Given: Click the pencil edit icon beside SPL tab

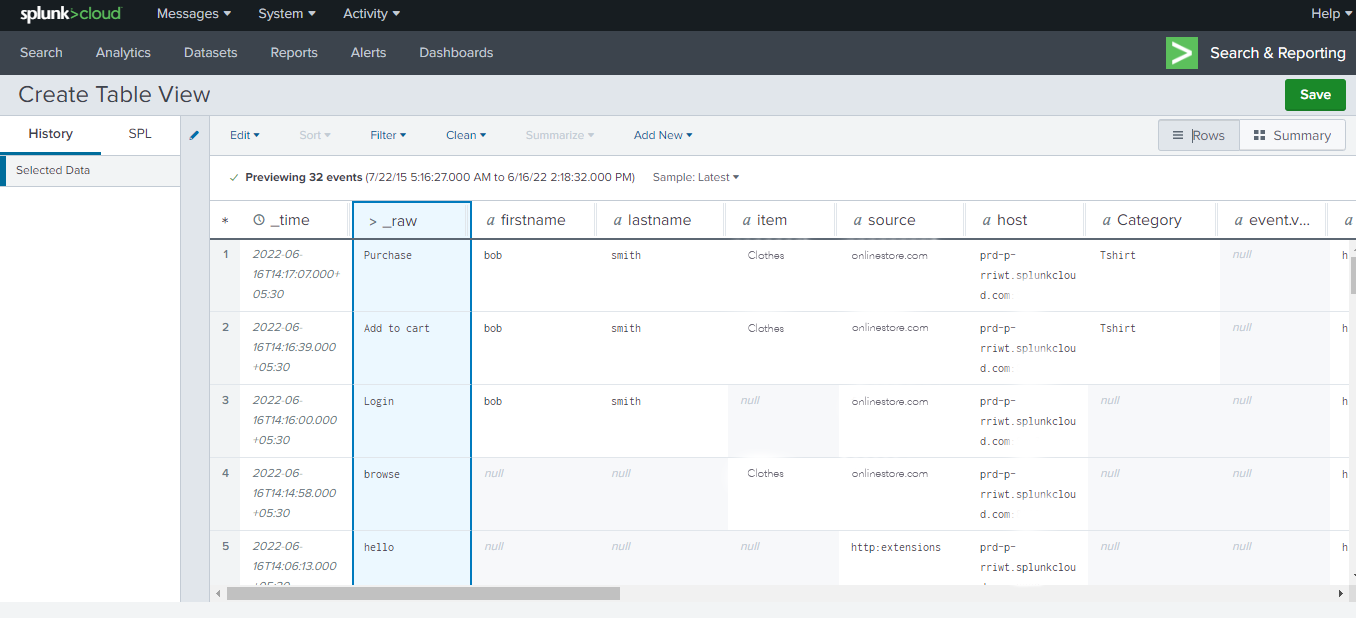Looking at the screenshot, I should click(x=195, y=135).
